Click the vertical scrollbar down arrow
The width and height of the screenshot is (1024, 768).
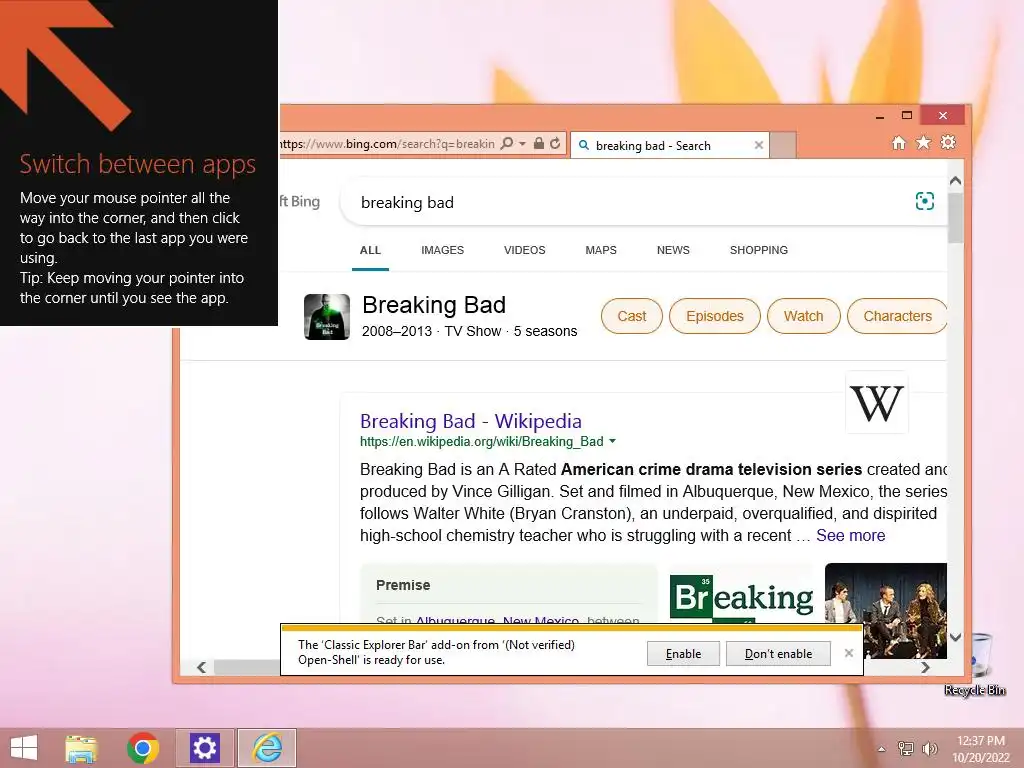pyautogui.click(x=955, y=637)
